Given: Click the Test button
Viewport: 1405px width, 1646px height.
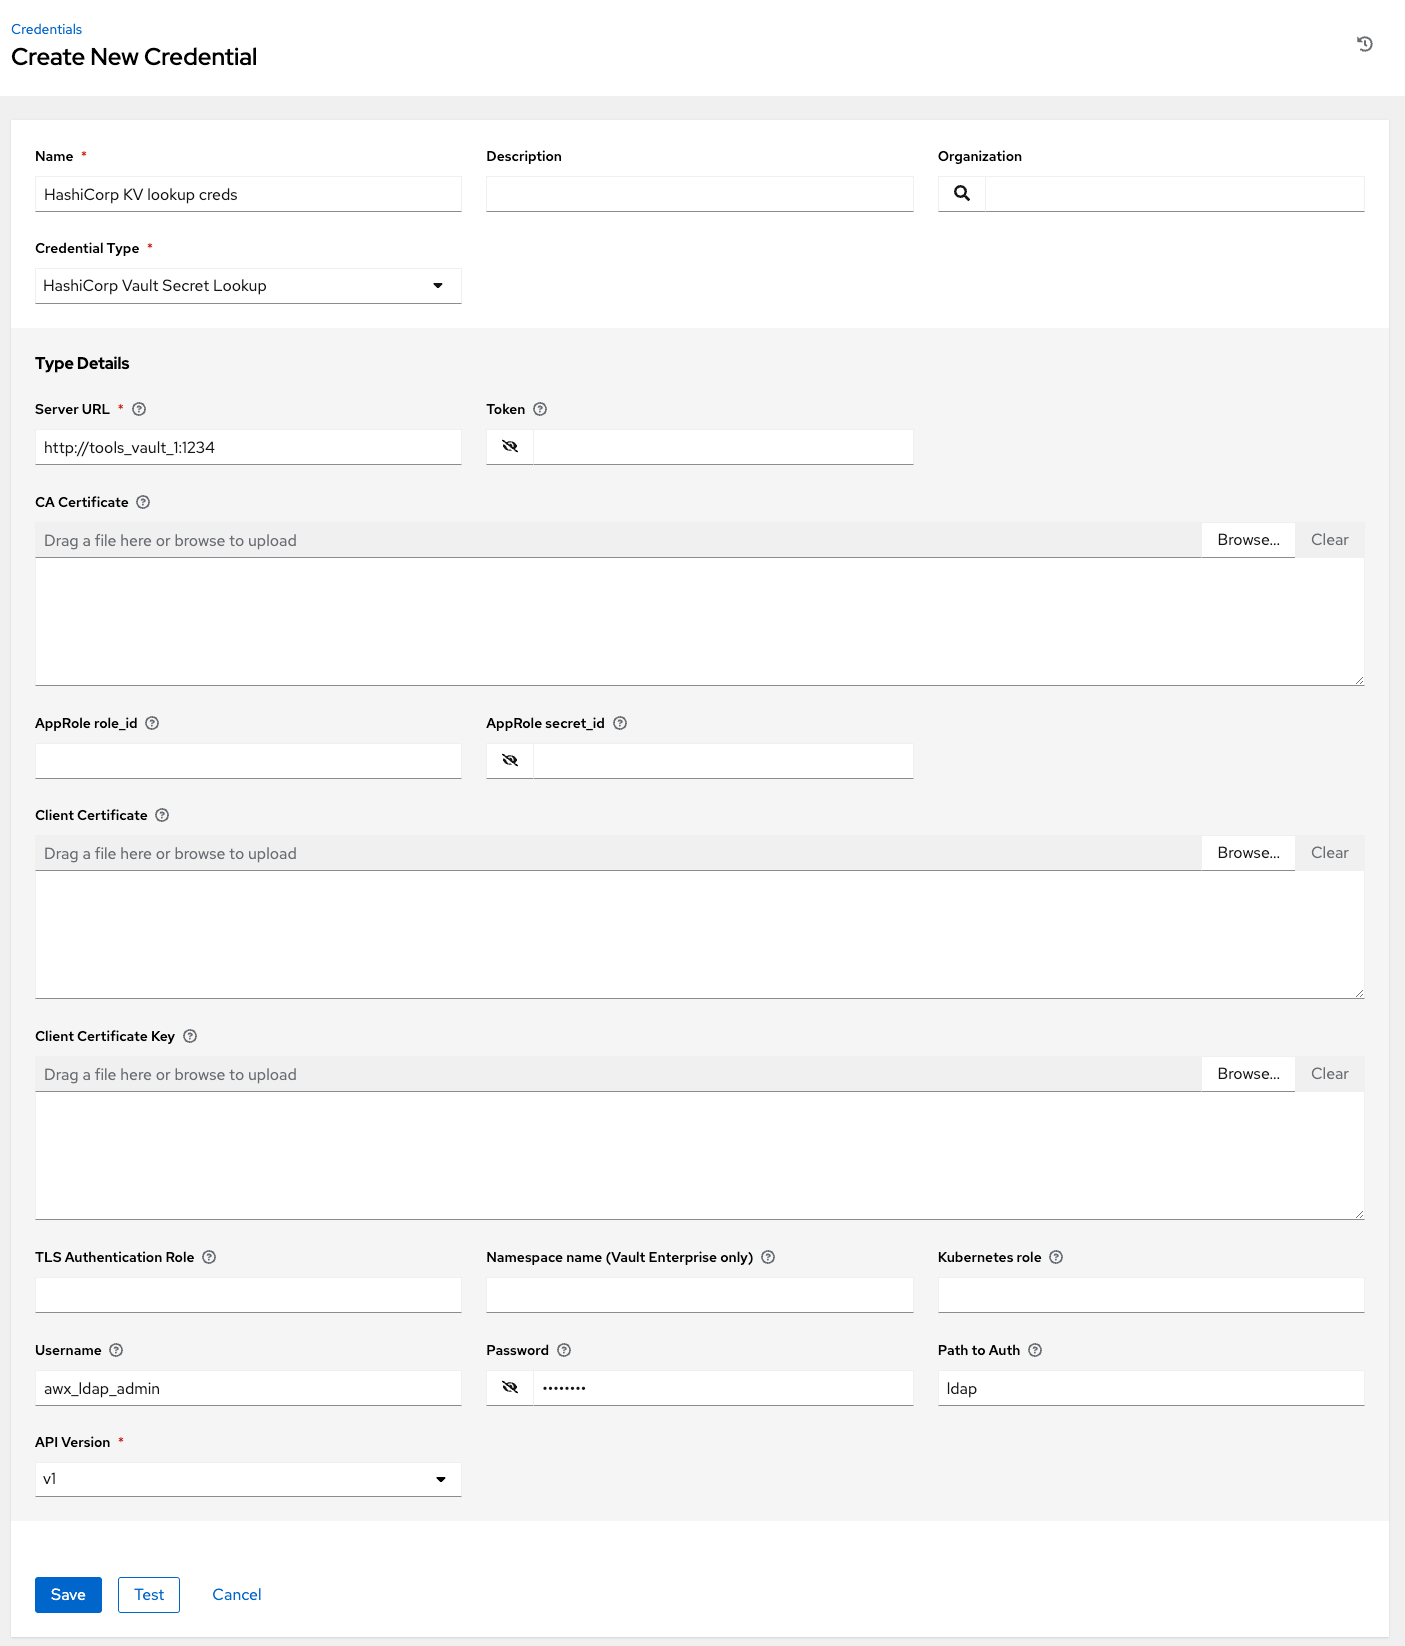Looking at the screenshot, I should pos(149,1595).
